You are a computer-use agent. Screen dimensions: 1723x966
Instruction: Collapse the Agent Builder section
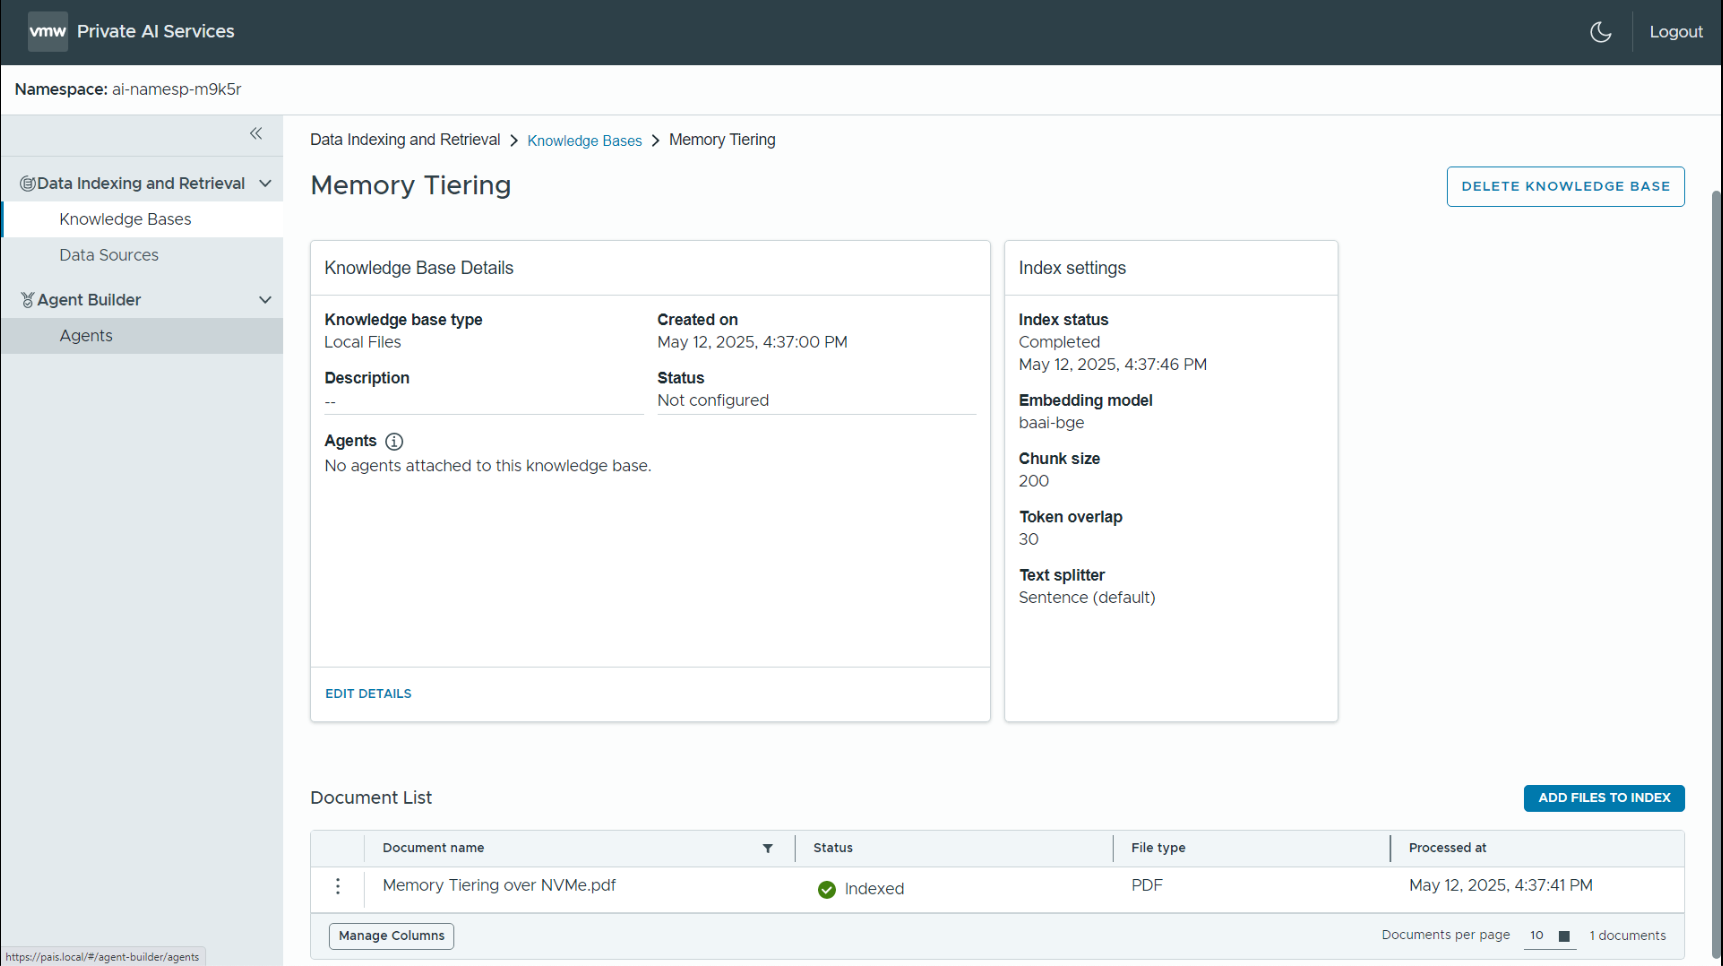click(265, 299)
